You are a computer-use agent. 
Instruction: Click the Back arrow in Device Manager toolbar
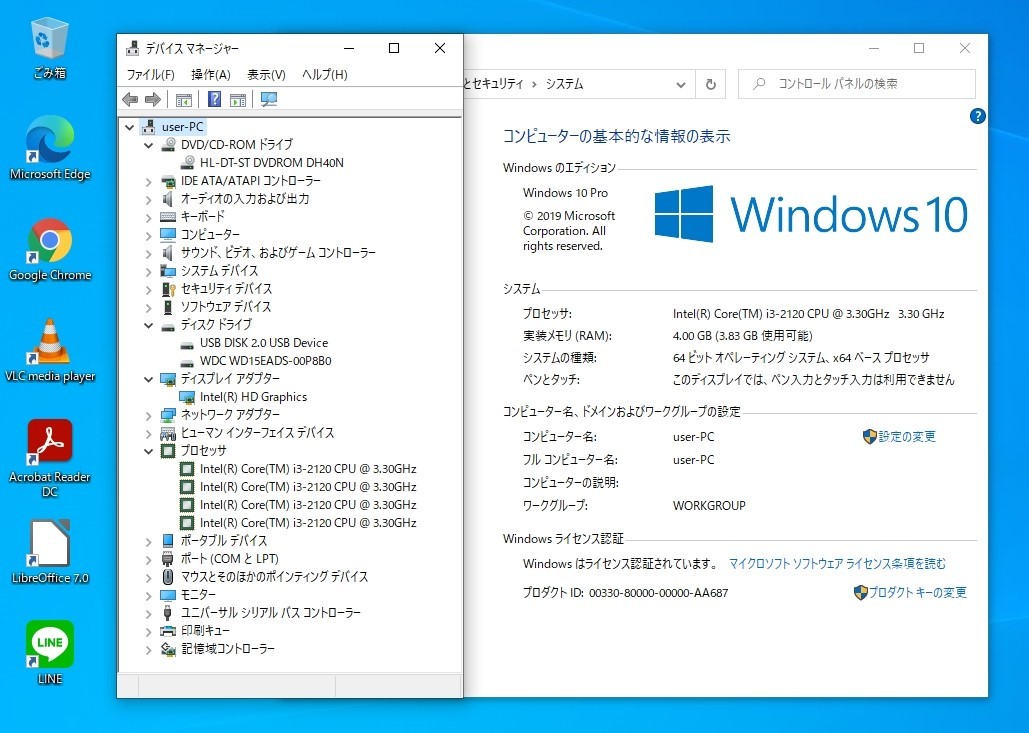tap(130, 100)
